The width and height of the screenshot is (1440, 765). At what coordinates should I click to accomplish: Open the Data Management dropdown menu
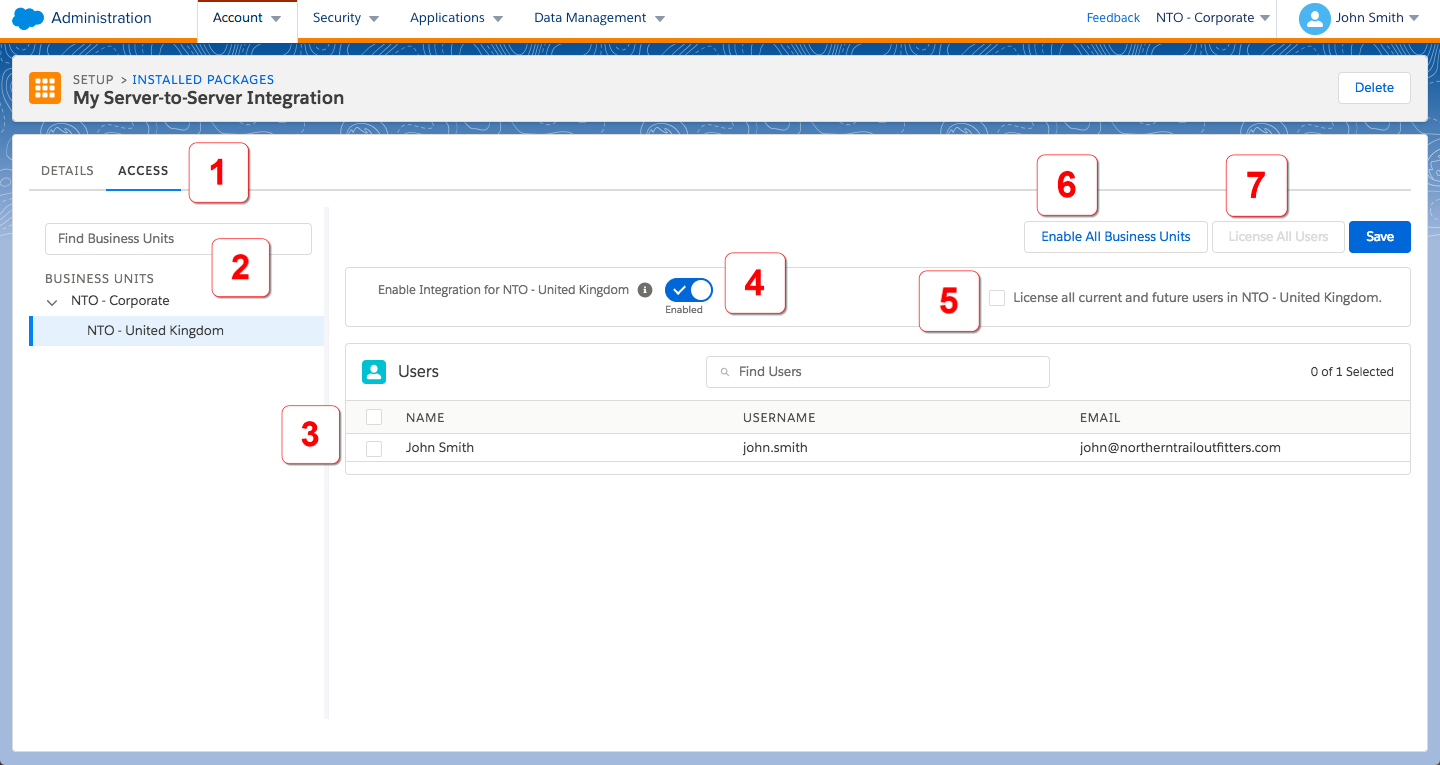click(600, 18)
